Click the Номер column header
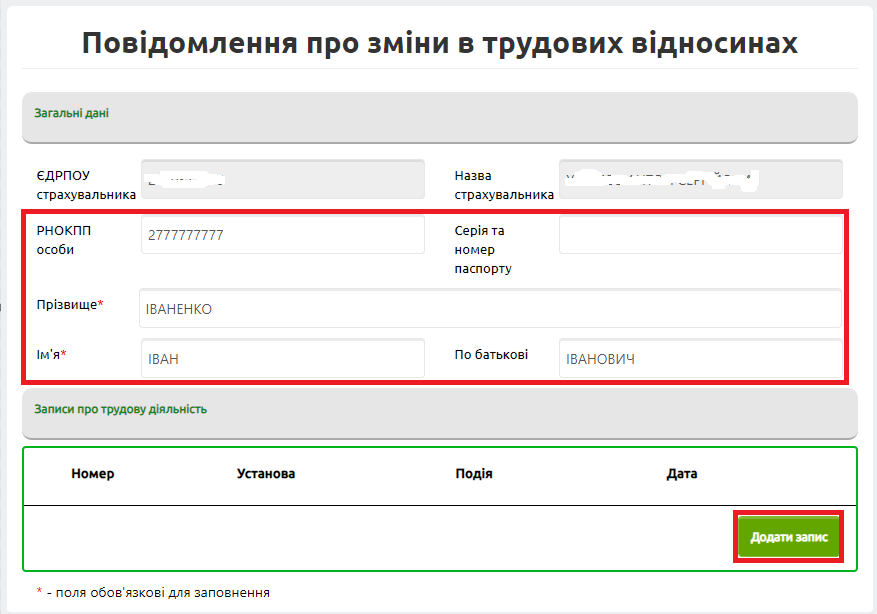The height and width of the screenshot is (614, 877). 93,474
